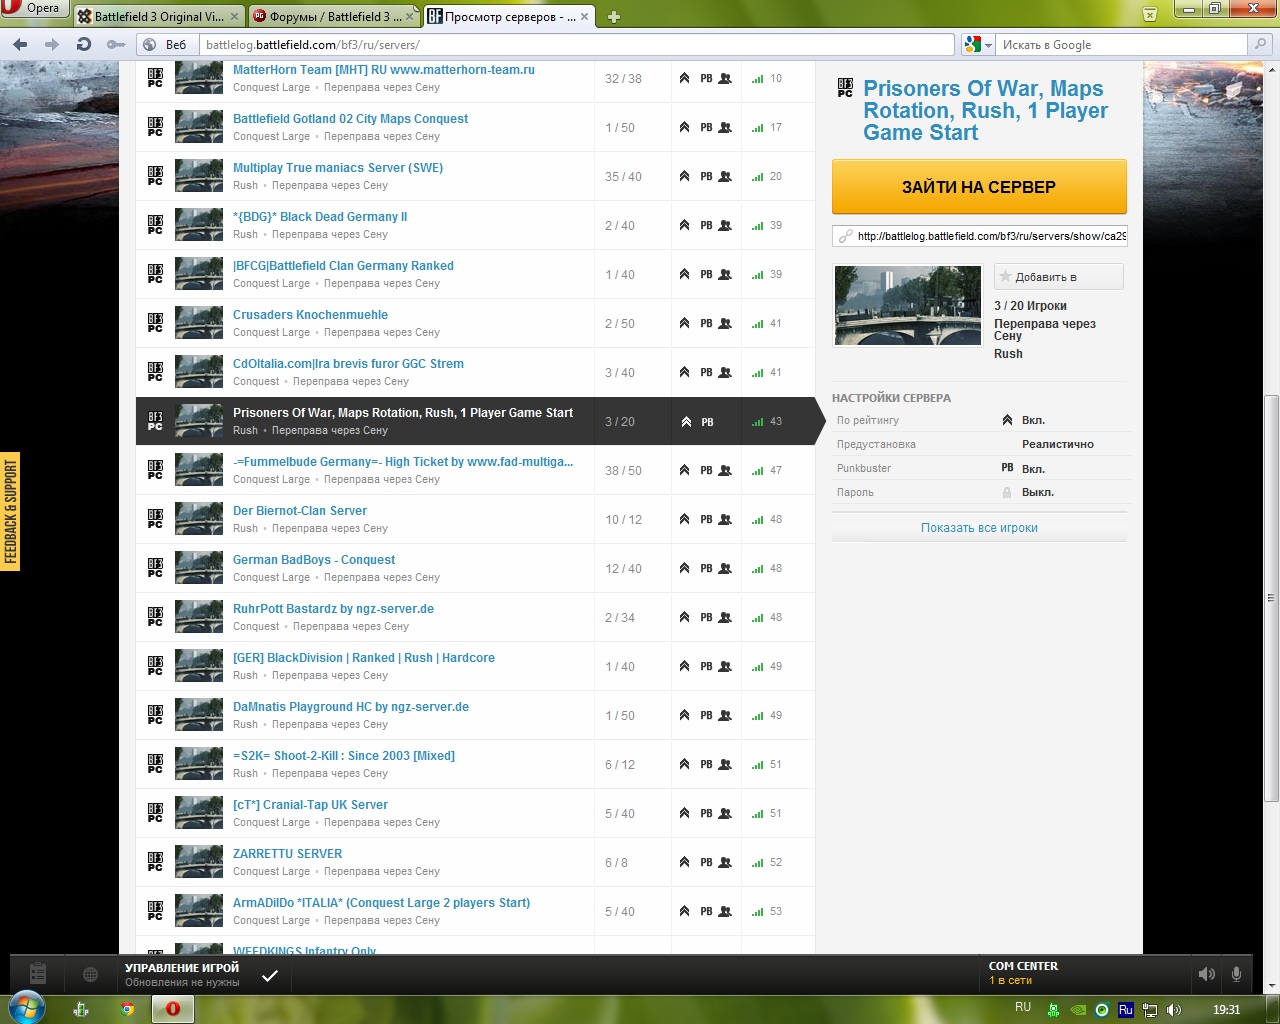The height and width of the screenshot is (1024, 1280).
Task: Select [cT*] Cranial-Tap UK Server
Action: coord(310,805)
